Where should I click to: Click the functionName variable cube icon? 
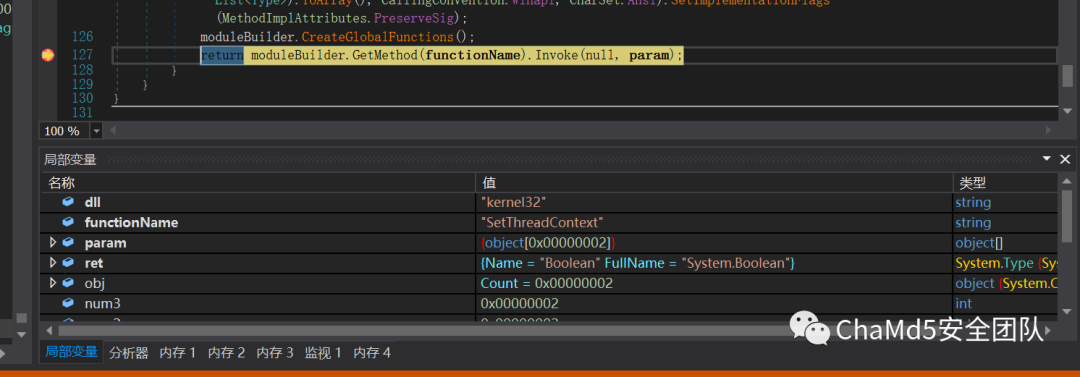point(68,223)
